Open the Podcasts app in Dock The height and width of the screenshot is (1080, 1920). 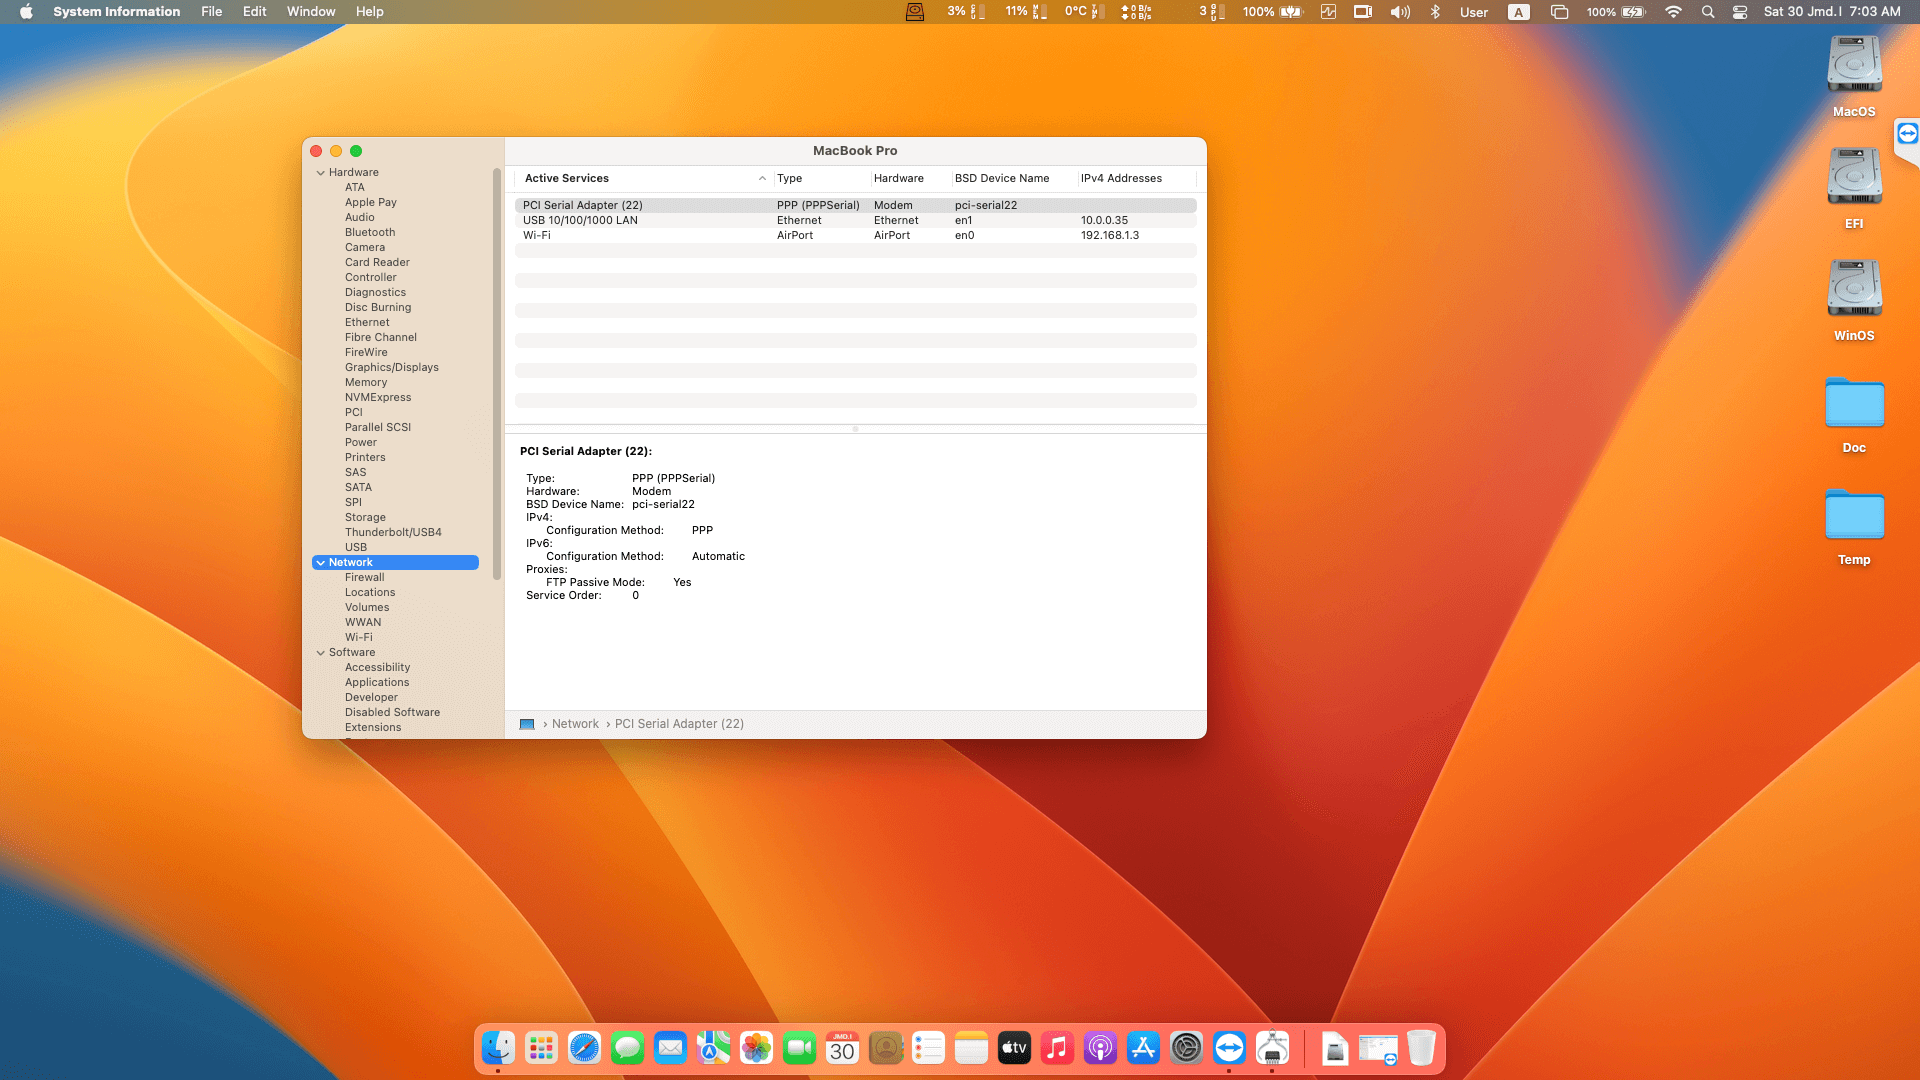[1100, 1048]
